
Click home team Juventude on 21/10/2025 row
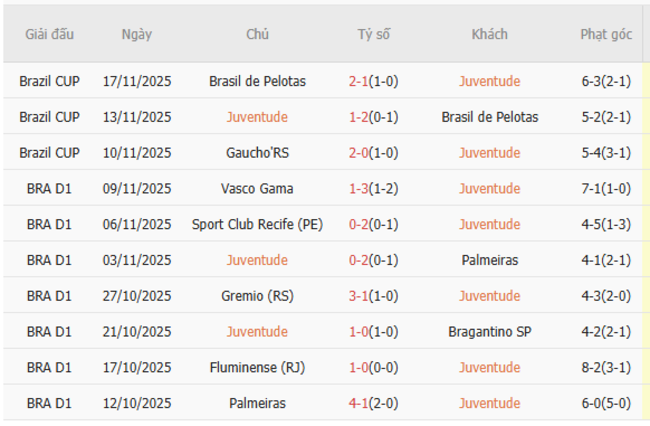point(257,332)
